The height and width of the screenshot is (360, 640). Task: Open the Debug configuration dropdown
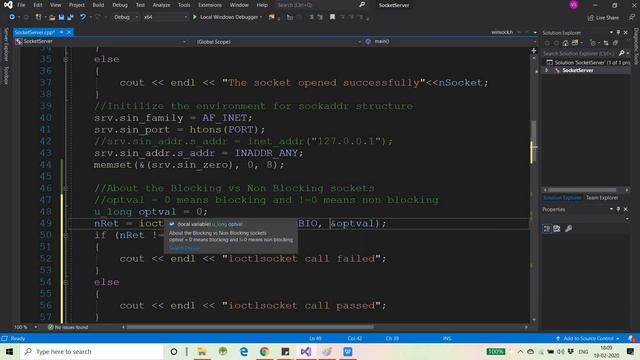(125, 17)
